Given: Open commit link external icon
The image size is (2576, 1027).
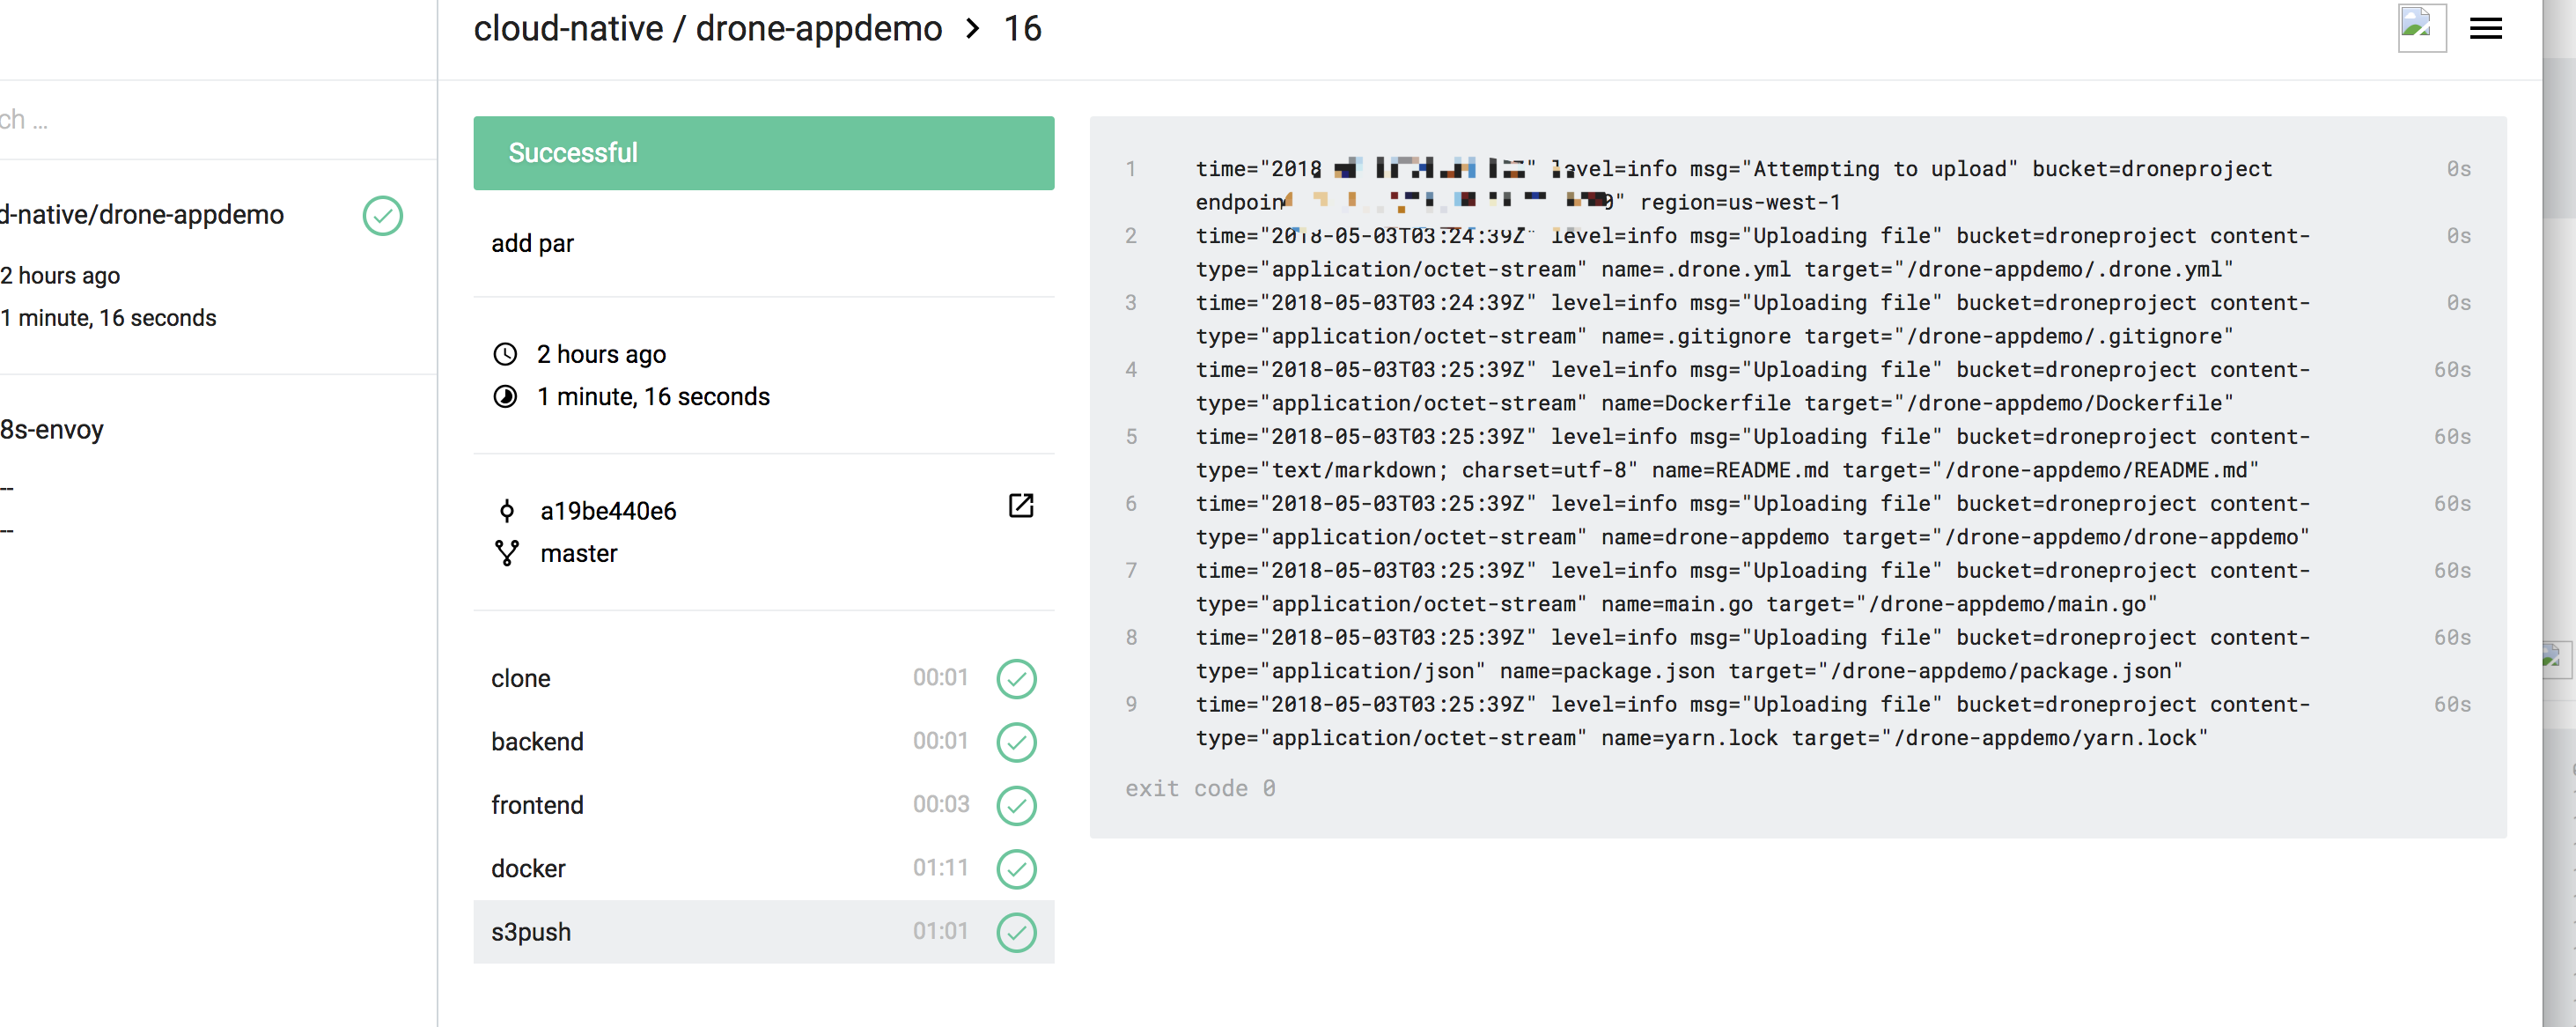Looking at the screenshot, I should coord(1020,506).
